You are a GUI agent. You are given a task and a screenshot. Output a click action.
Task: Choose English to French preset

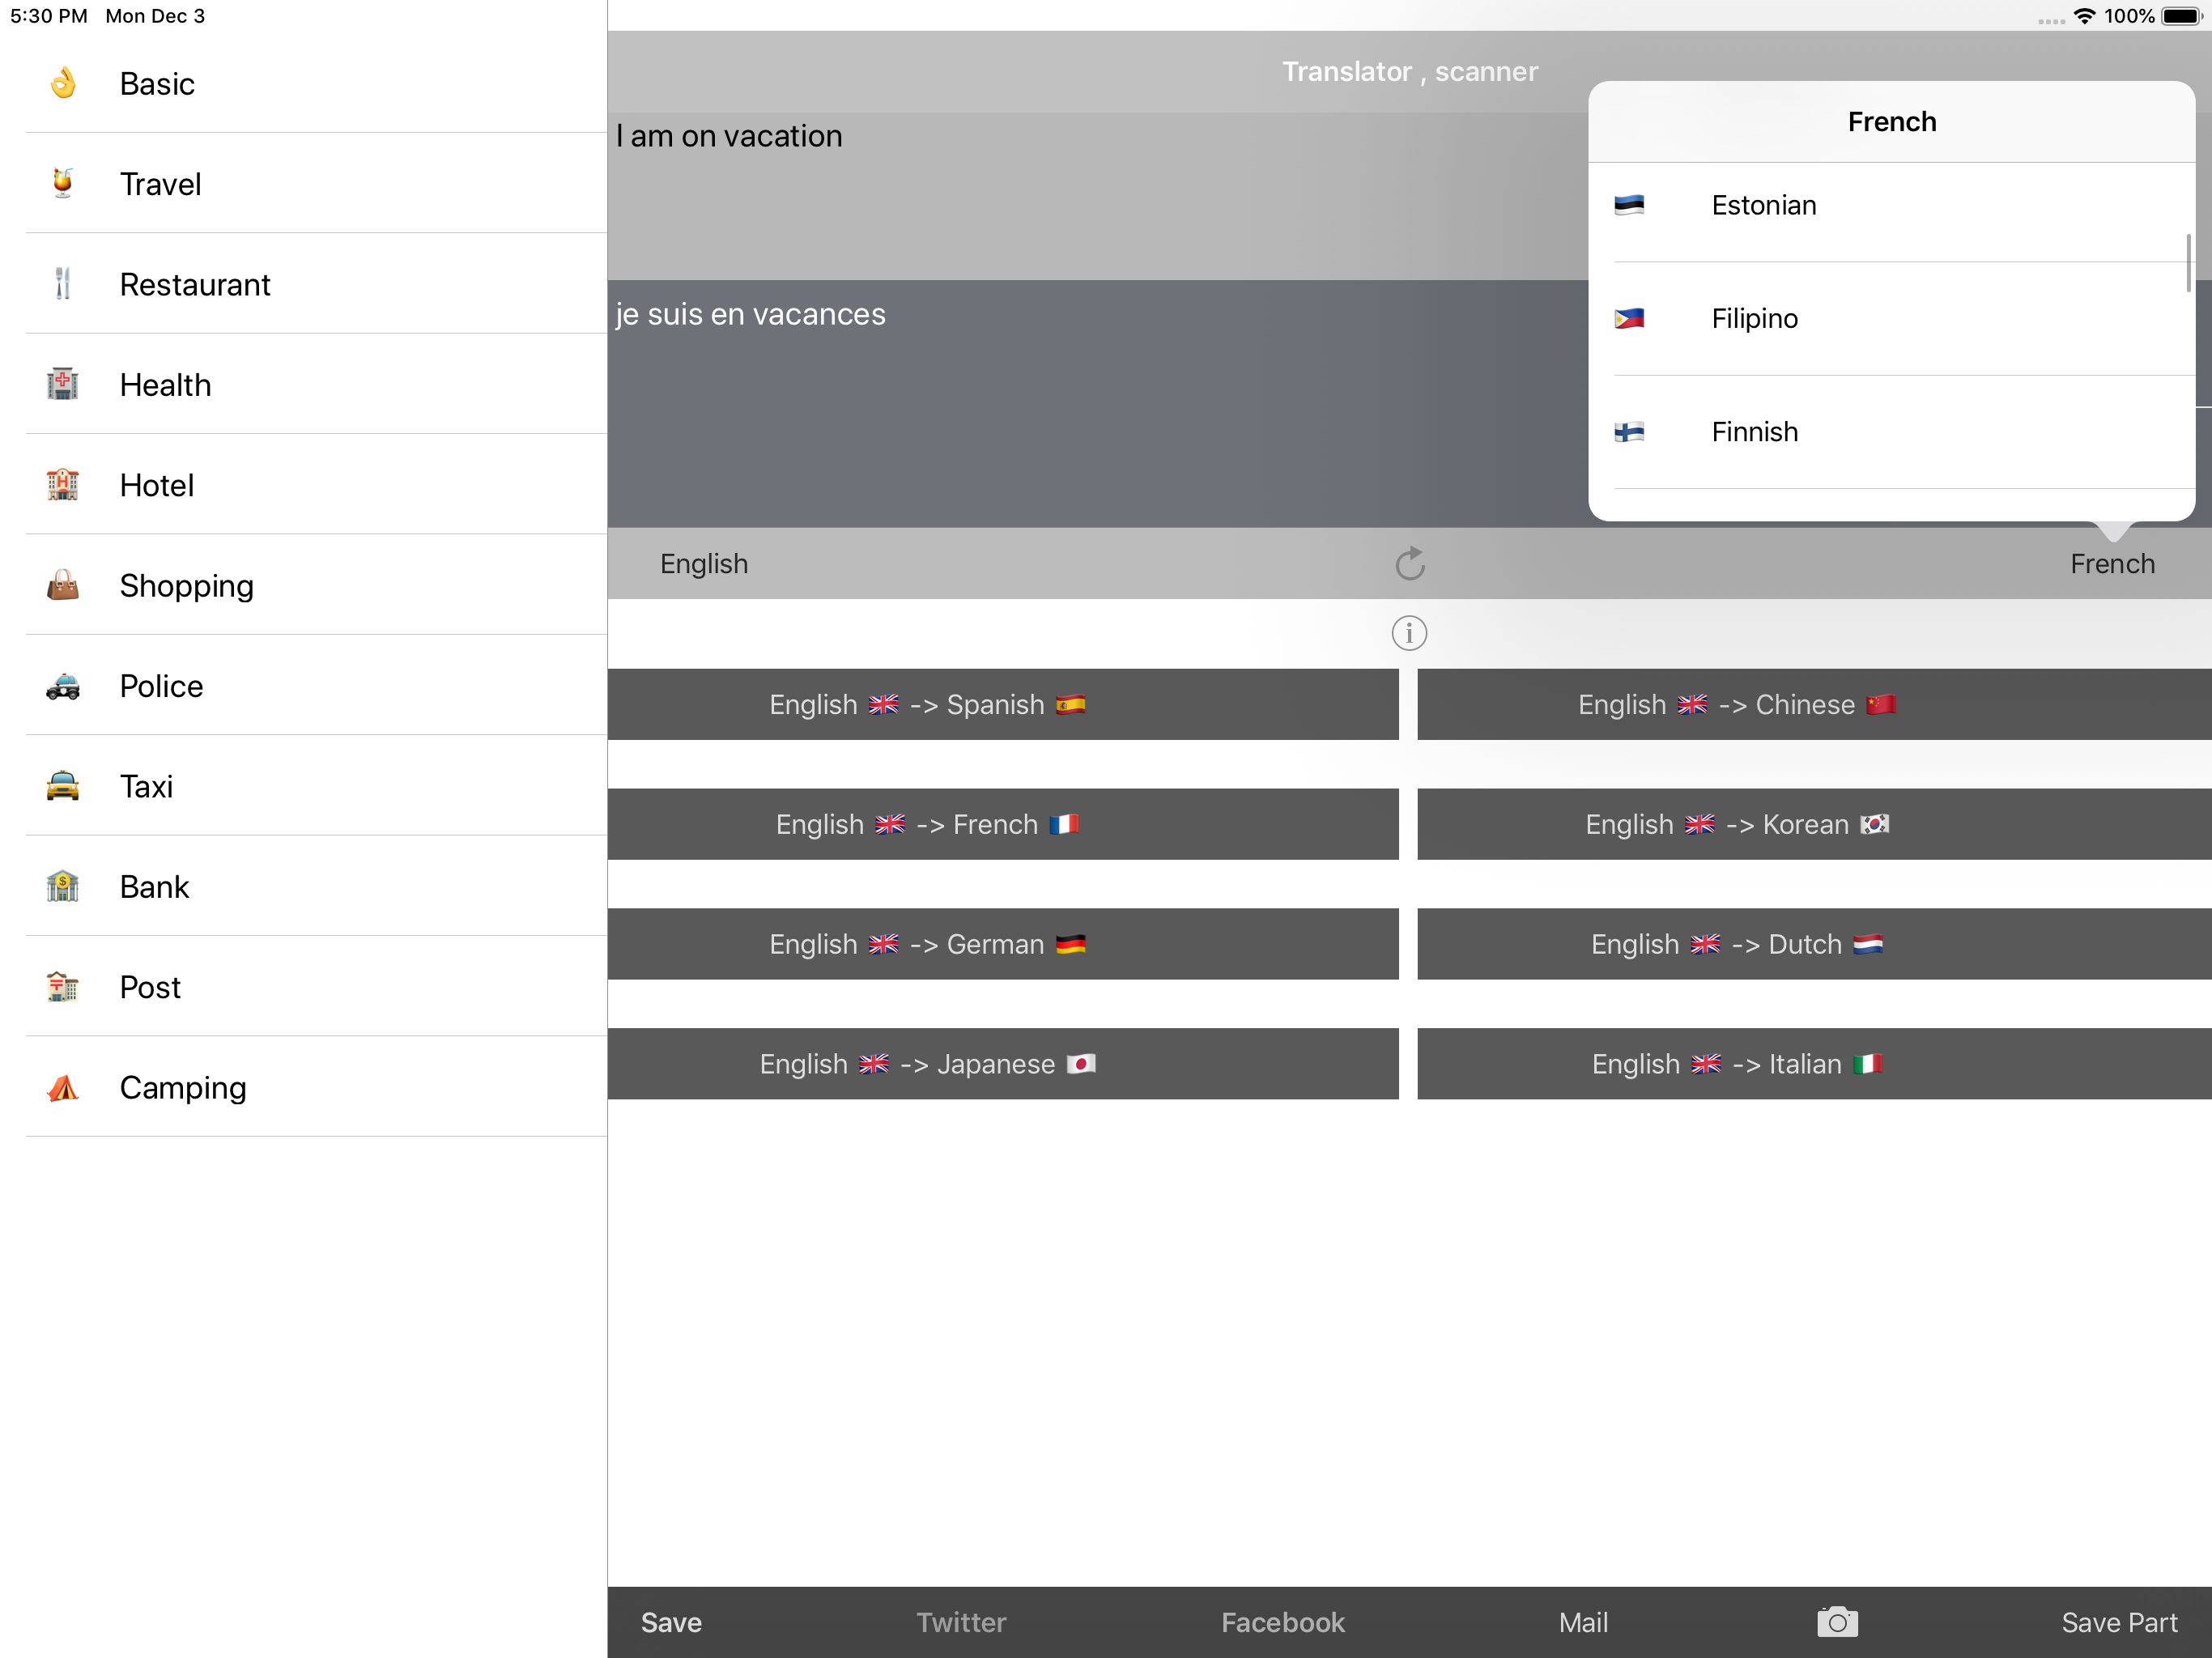pyautogui.click(x=1003, y=824)
